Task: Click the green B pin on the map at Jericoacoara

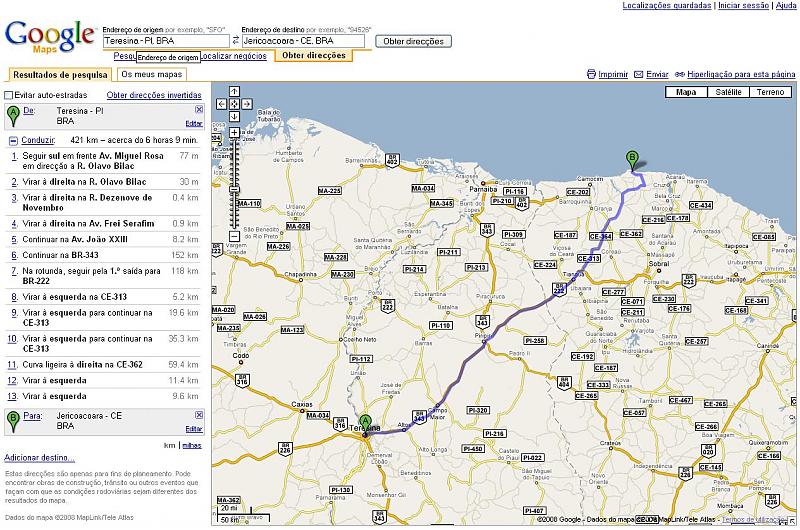Action: tap(632, 160)
